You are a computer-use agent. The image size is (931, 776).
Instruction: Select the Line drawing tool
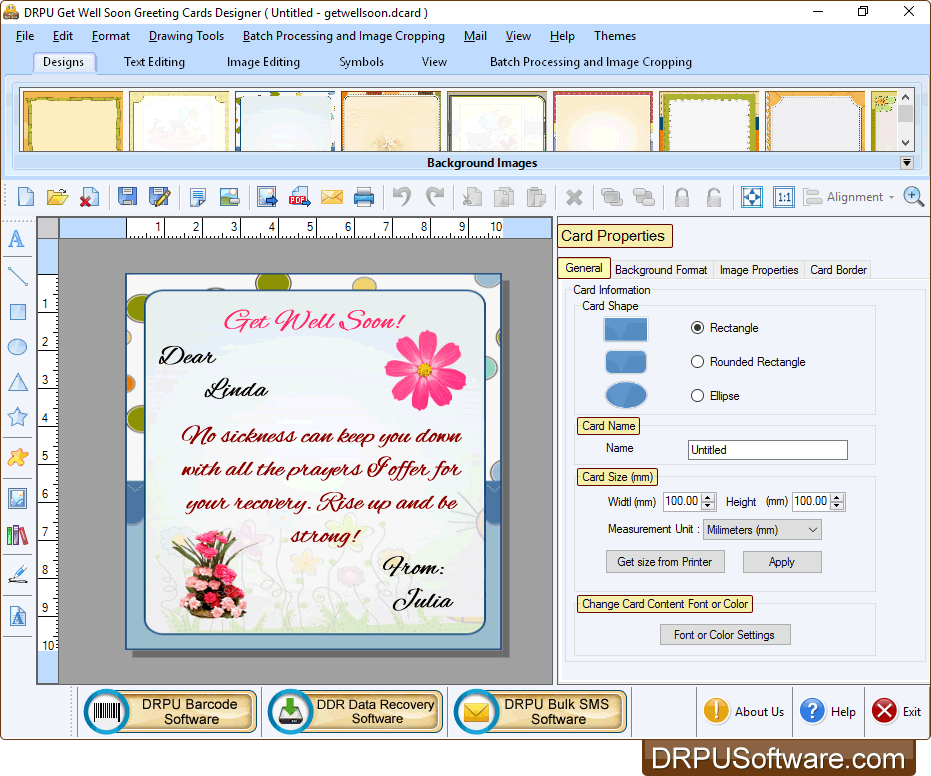pyautogui.click(x=17, y=276)
